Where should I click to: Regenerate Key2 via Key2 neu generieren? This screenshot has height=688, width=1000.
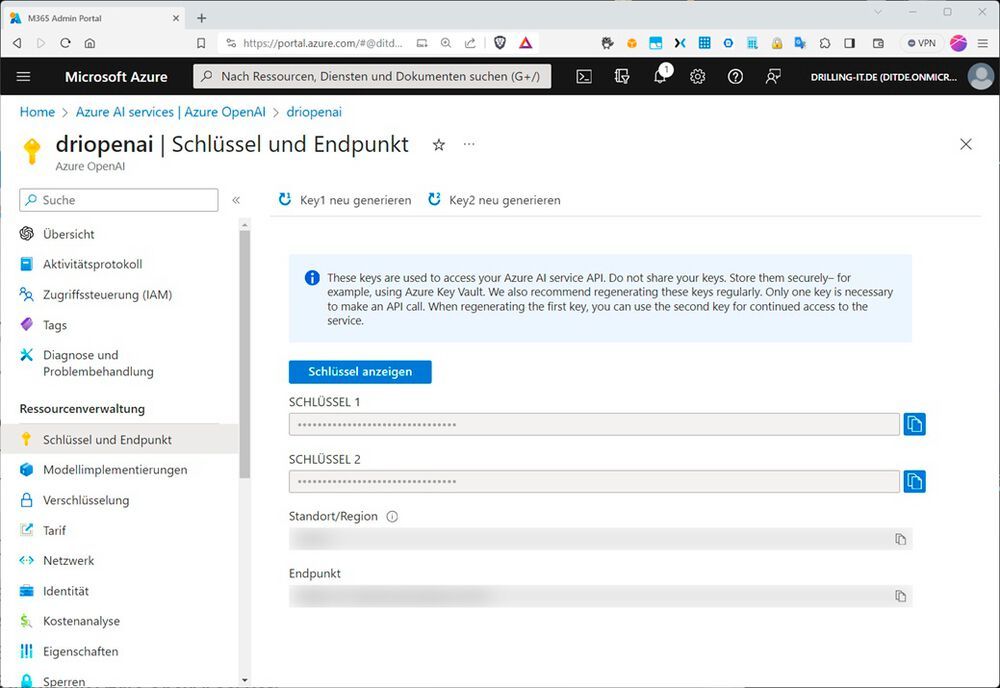494,200
